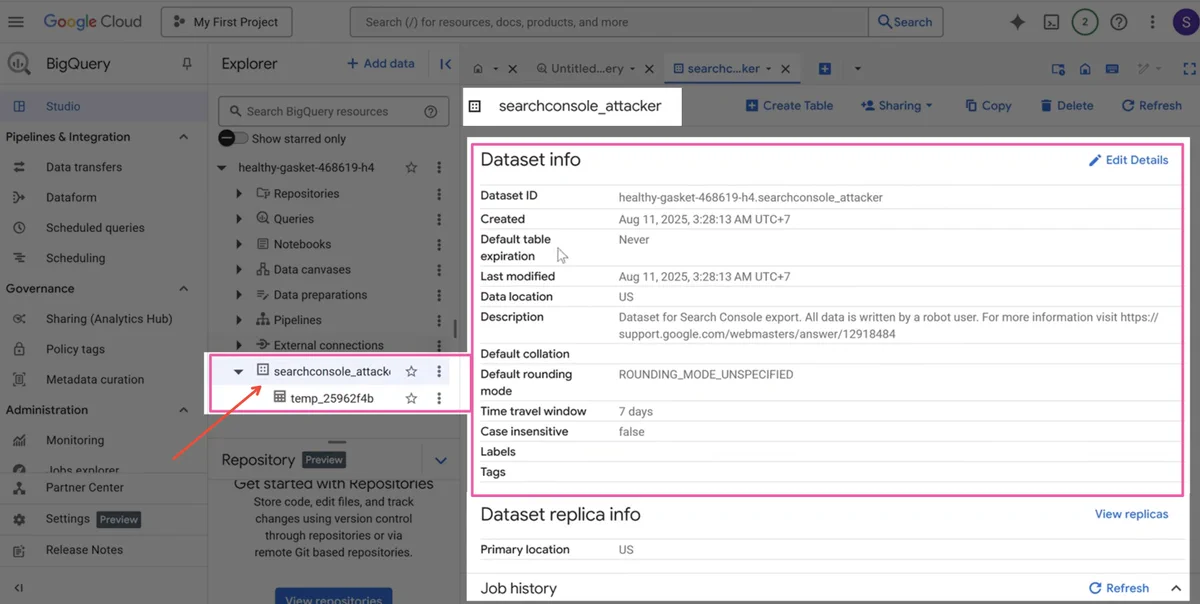Viewport: 1200px width, 604px height.
Task: Collapse the searchconsole_attacker dataset node
Action: (x=238, y=372)
